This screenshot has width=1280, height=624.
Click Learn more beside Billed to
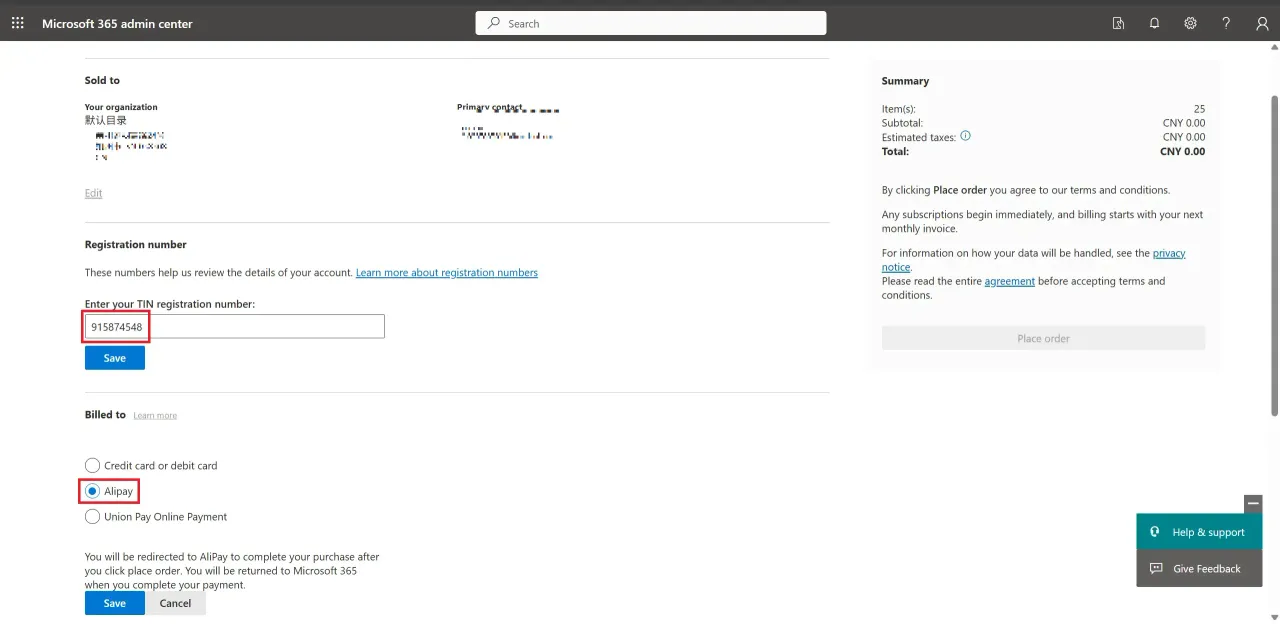coord(155,416)
